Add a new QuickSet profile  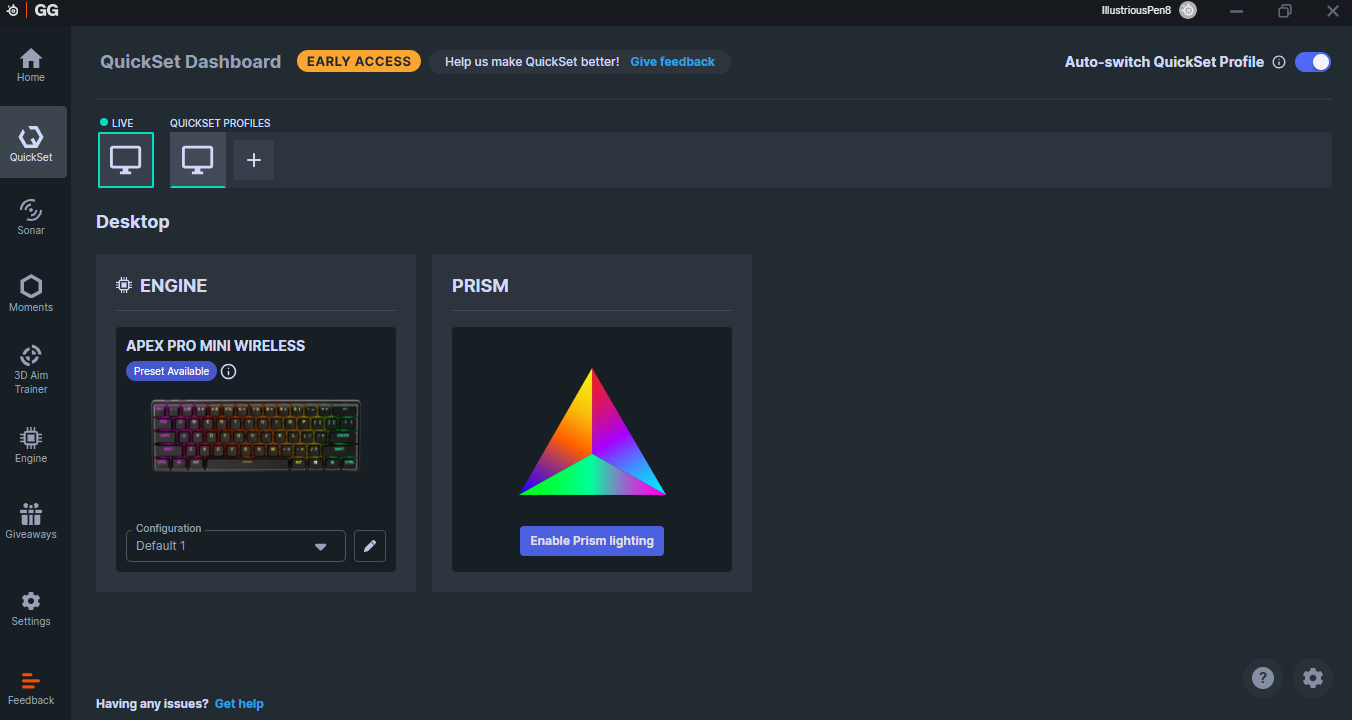point(254,160)
